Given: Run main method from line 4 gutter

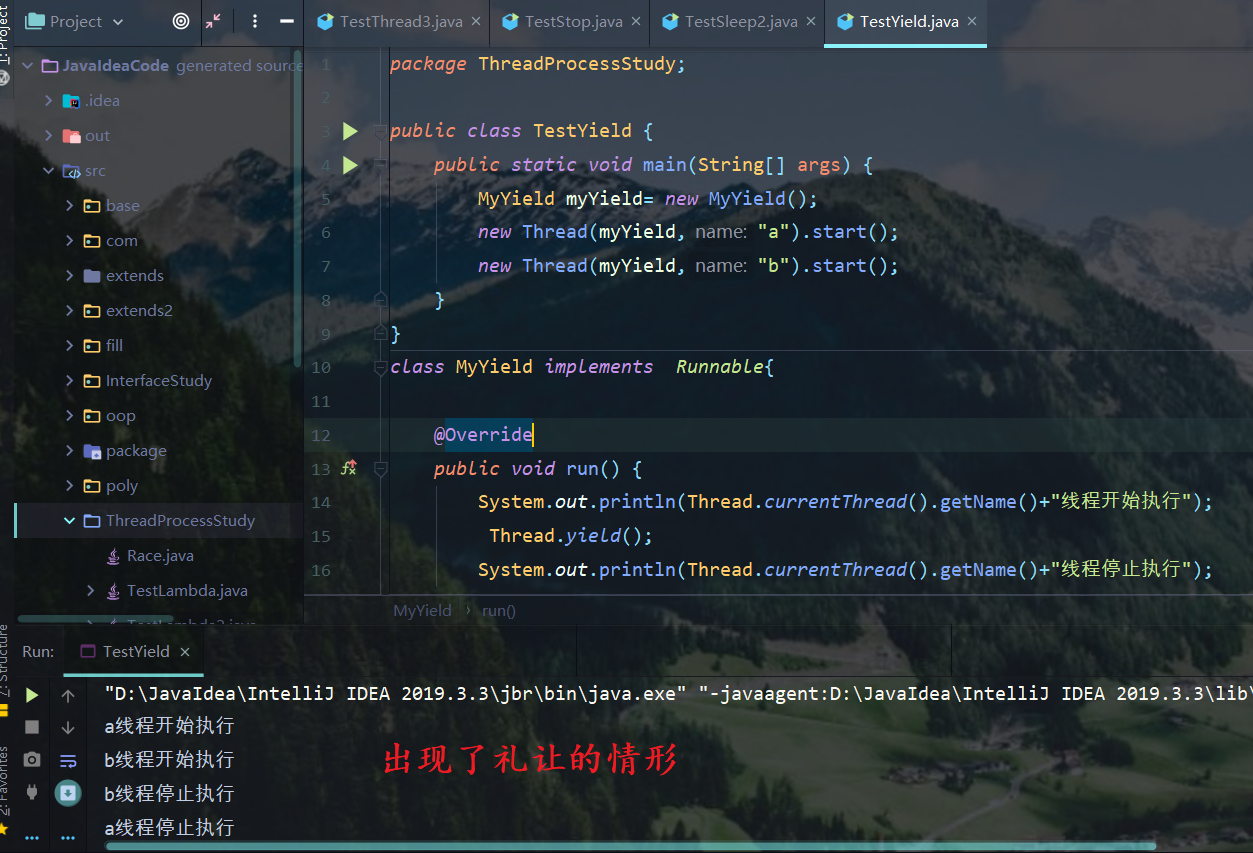Looking at the screenshot, I should [x=350, y=165].
